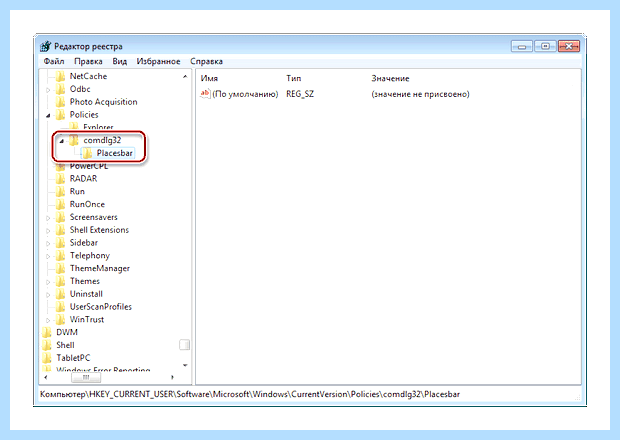This screenshot has width=620, height=440.
Task: Sort by the Тип column header
Action: pos(293,78)
